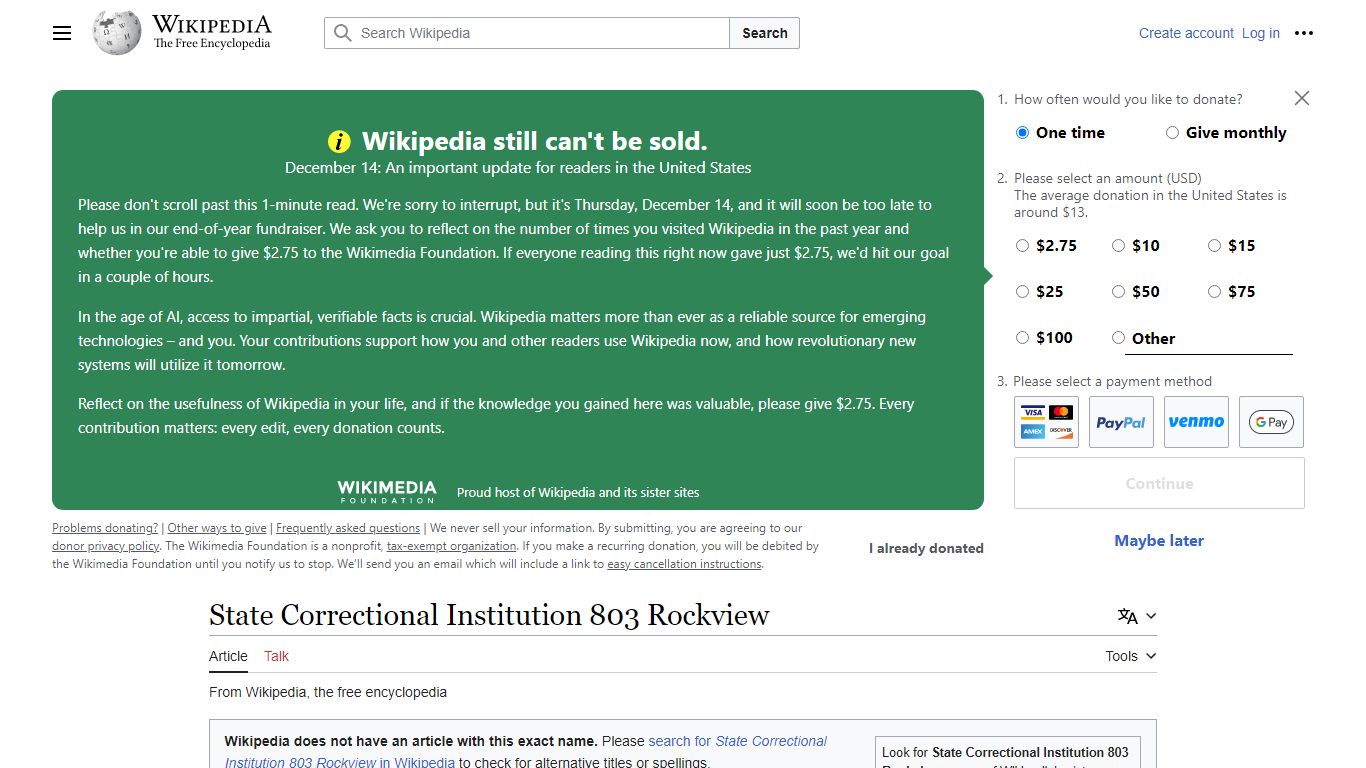Click the page title State Correctional Institution 803 Rockview
Image resolution: width=1366 pixels, height=768 pixels.
pyautogui.click(x=489, y=614)
